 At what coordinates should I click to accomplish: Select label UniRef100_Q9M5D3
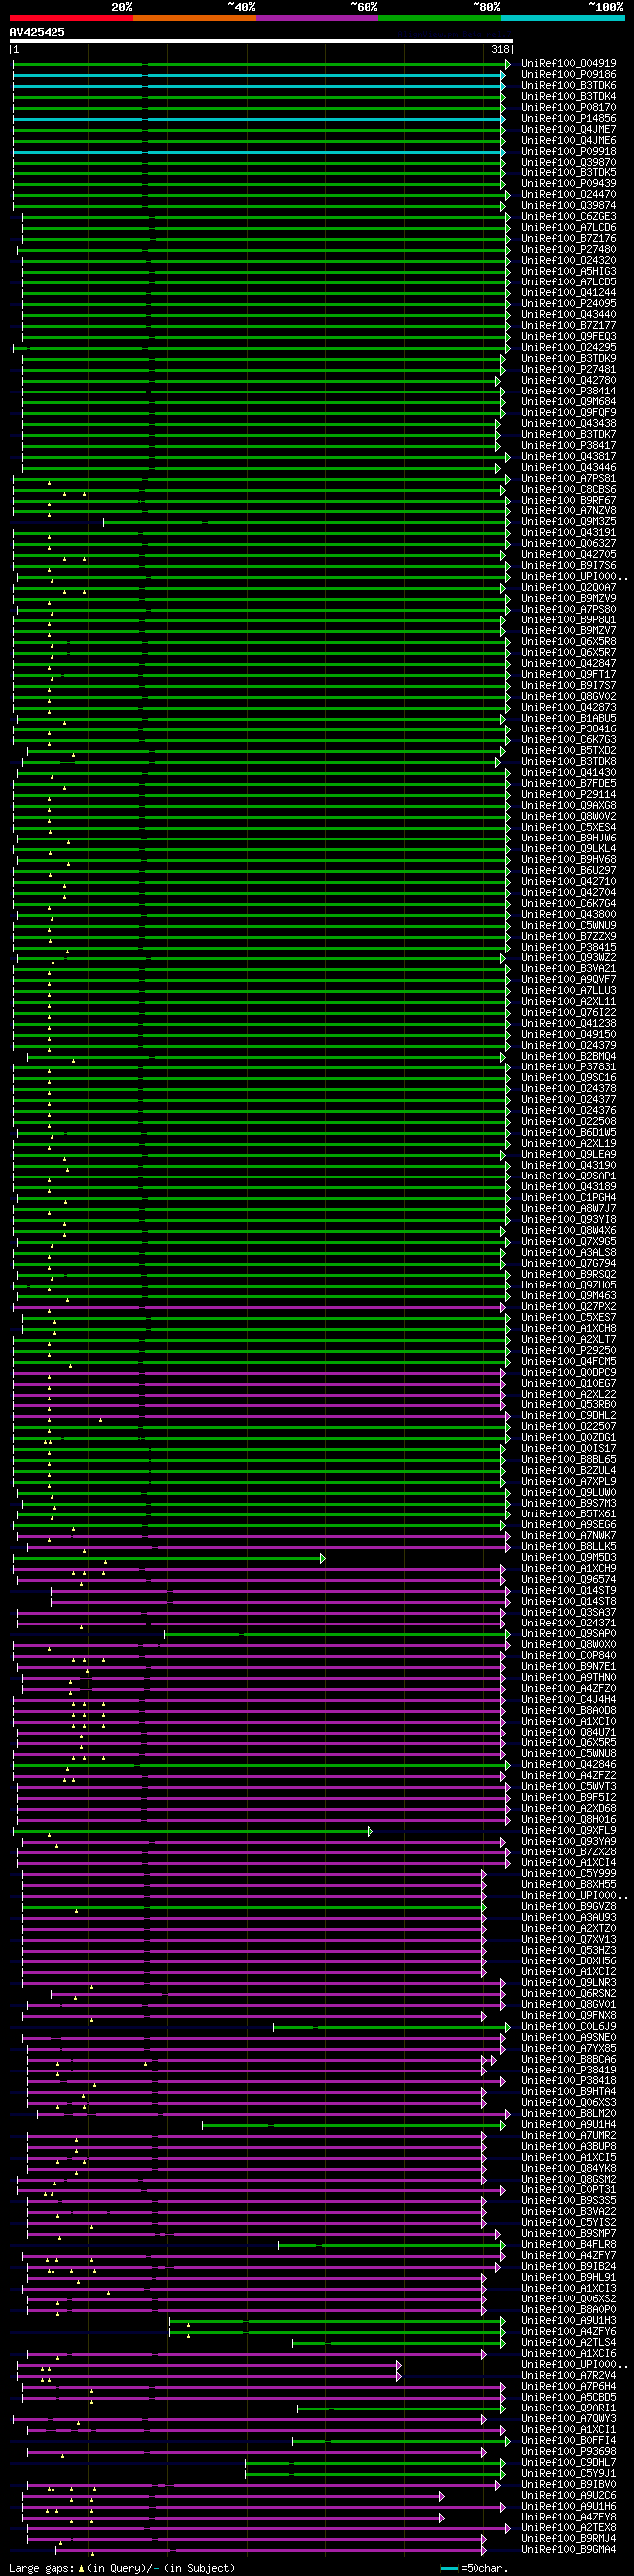click(568, 1558)
